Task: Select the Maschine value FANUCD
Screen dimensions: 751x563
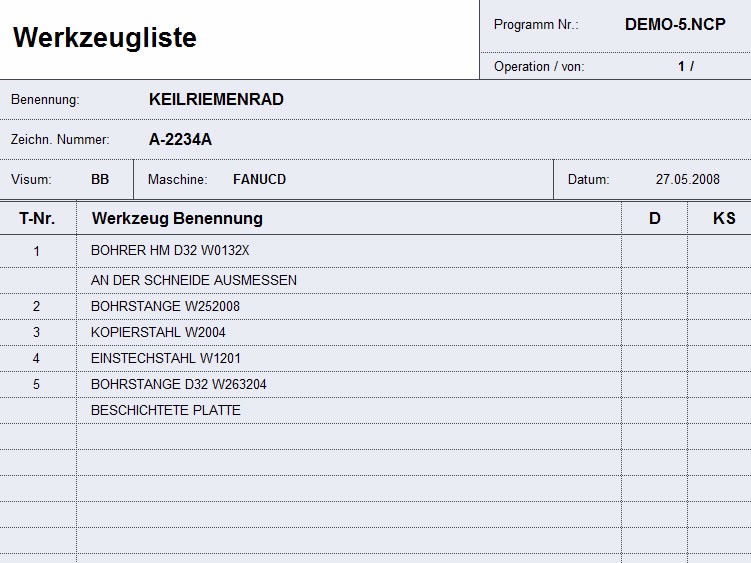Action: 259,180
